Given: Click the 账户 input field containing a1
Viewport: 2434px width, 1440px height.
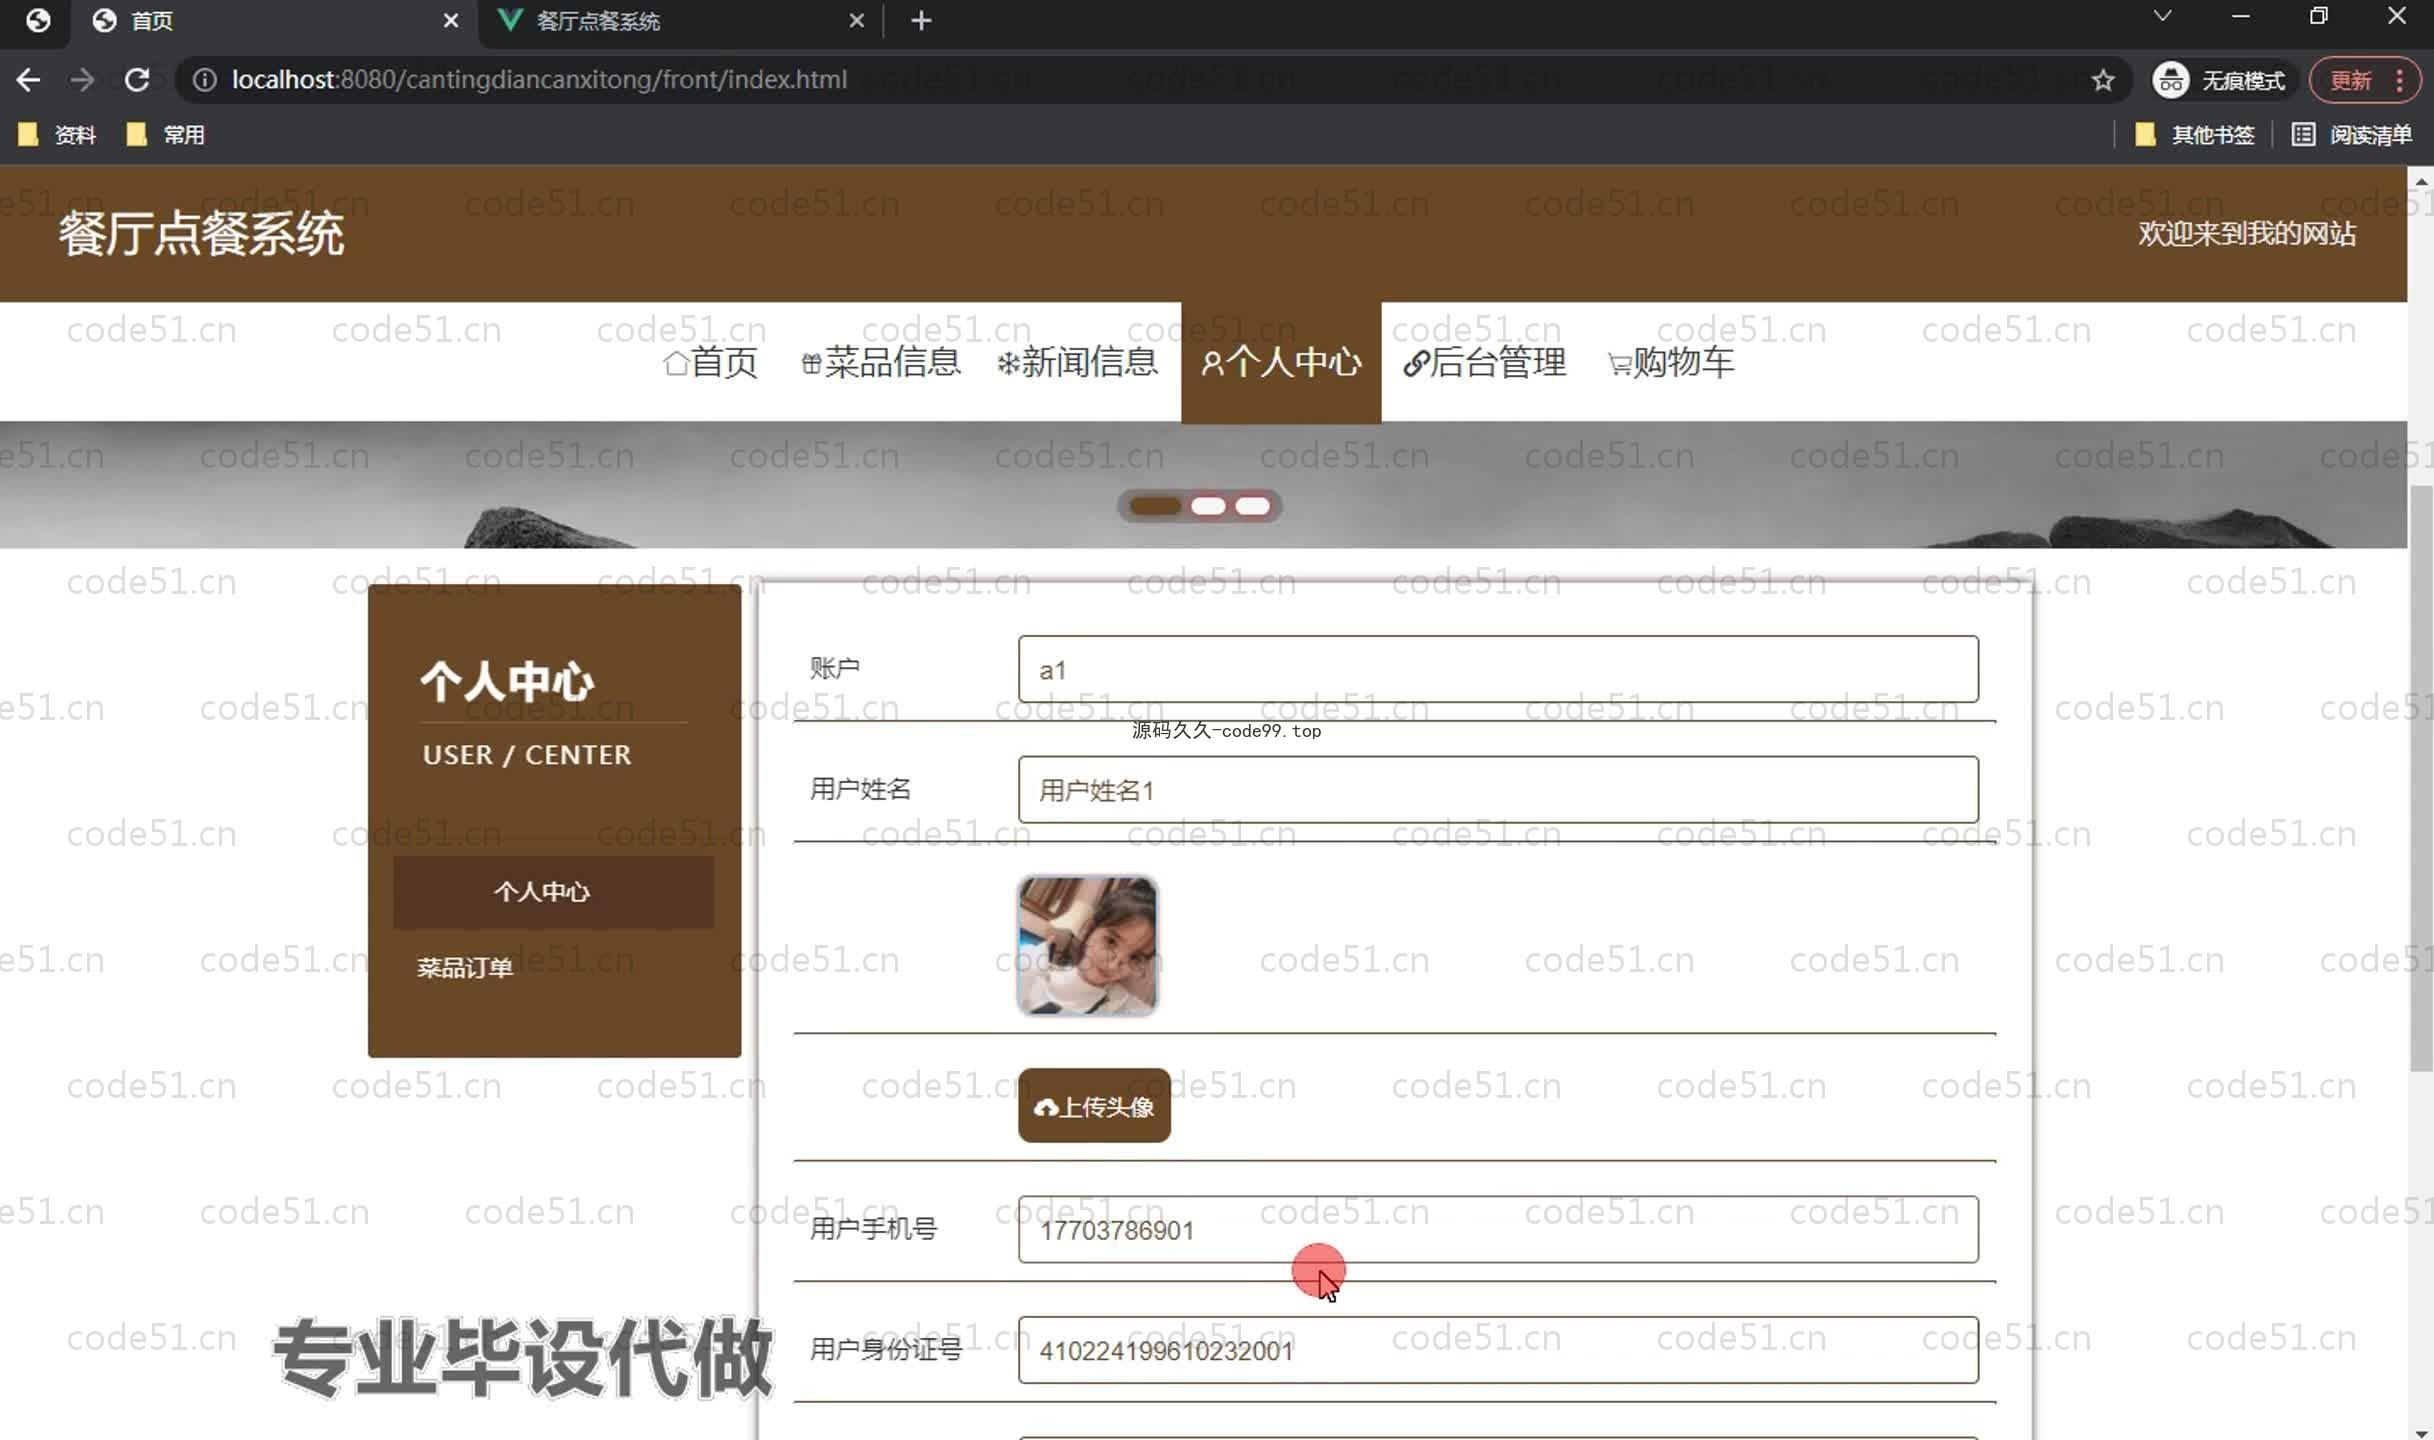Looking at the screenshot, I should [x=1498, y=669].
